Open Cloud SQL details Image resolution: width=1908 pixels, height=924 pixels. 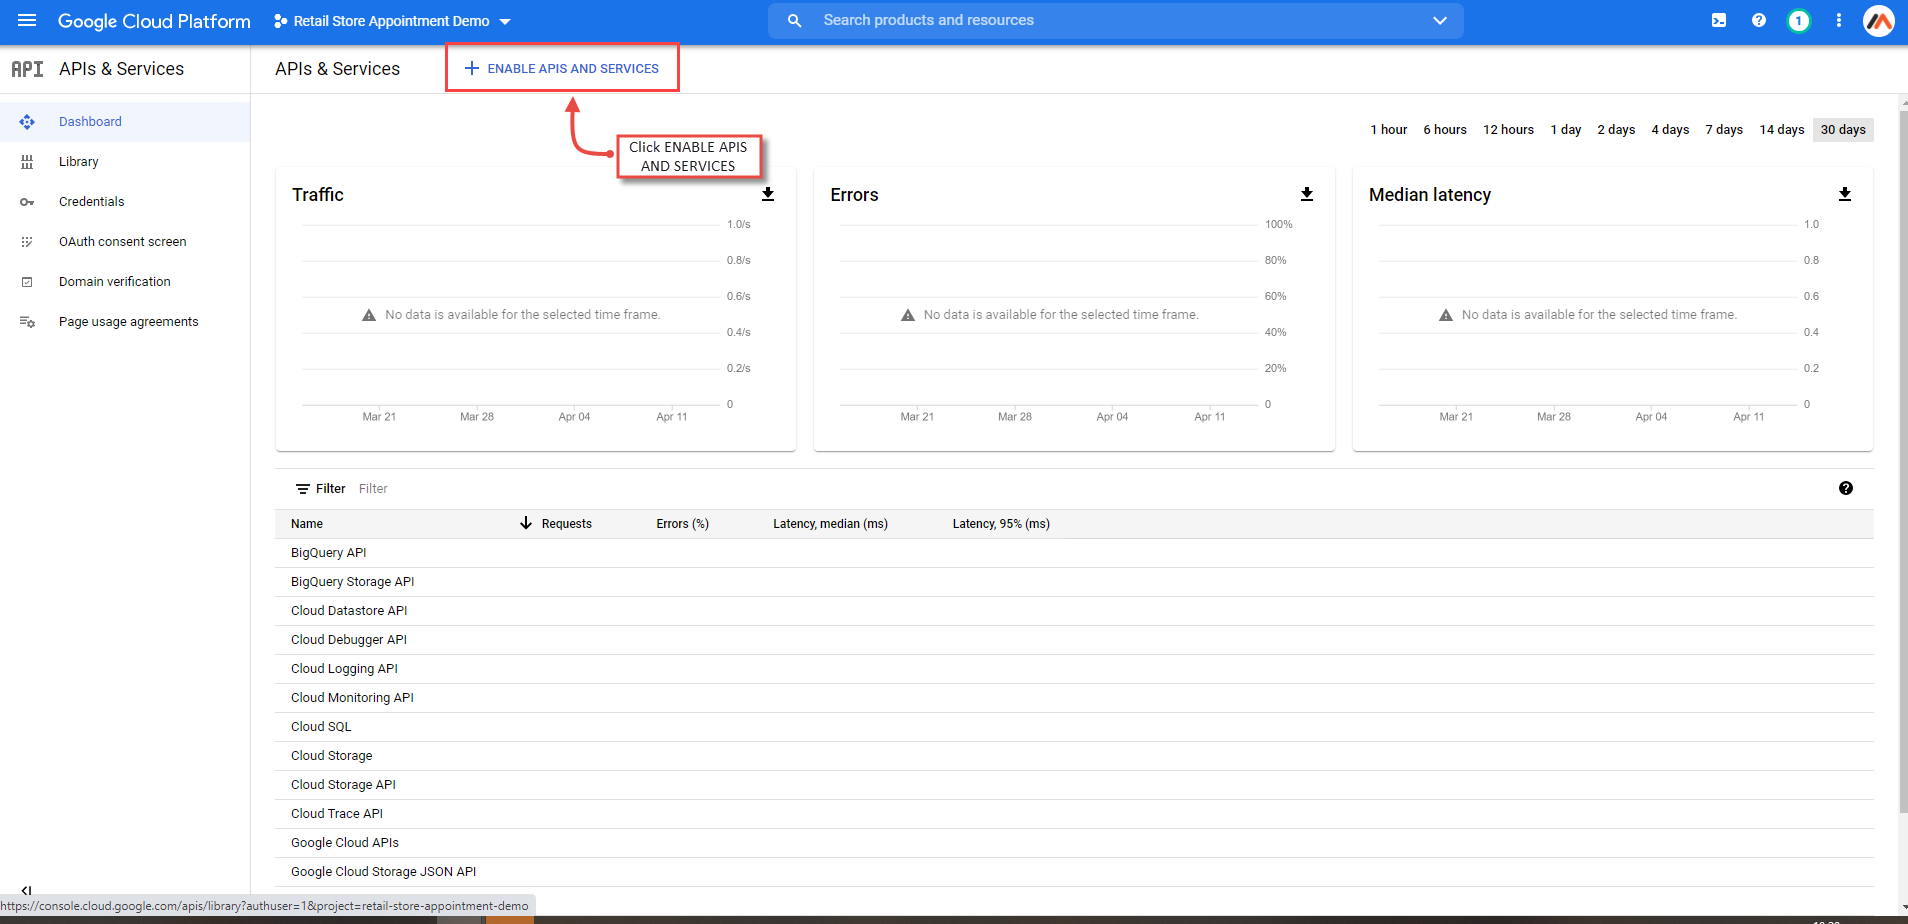point(321,727)
